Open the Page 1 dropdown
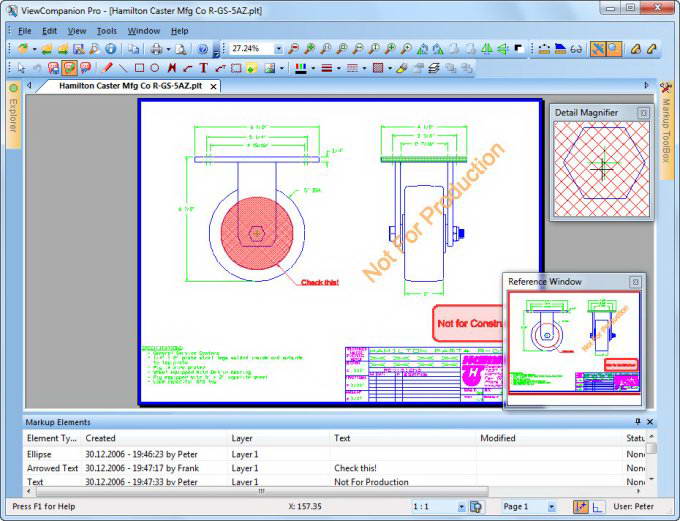The width and height of the screenshot is (680, 521). pyautogui.click(x=551, y=507)
